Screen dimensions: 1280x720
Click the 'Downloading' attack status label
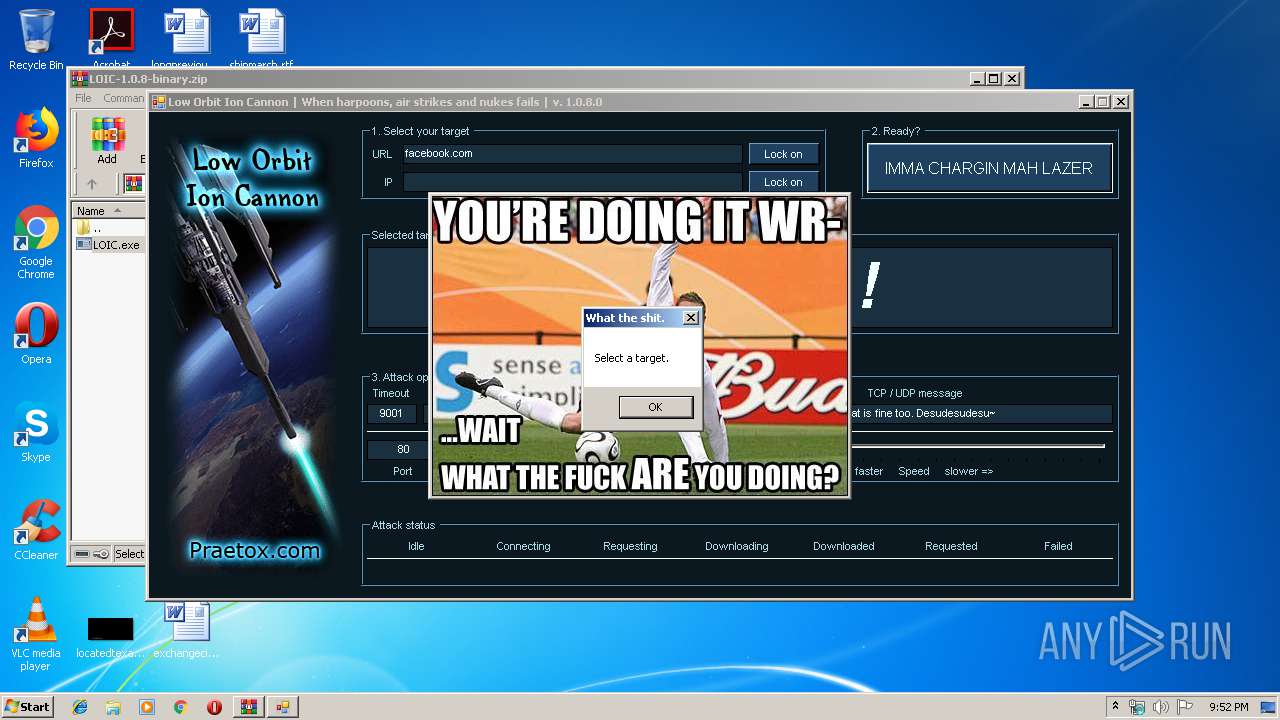[737, 546]
